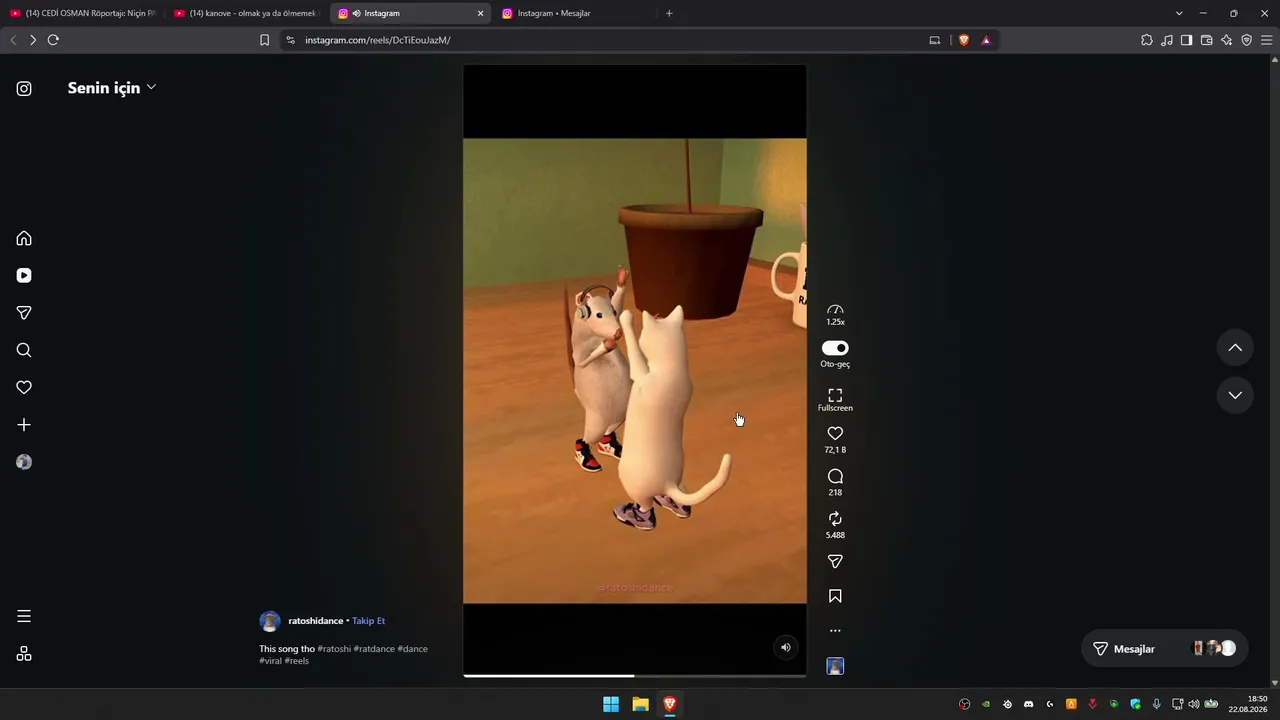The width and height of the screenshot is (1280, 720).
Task: Install app icon in address bar
Action: coord(935,40)
